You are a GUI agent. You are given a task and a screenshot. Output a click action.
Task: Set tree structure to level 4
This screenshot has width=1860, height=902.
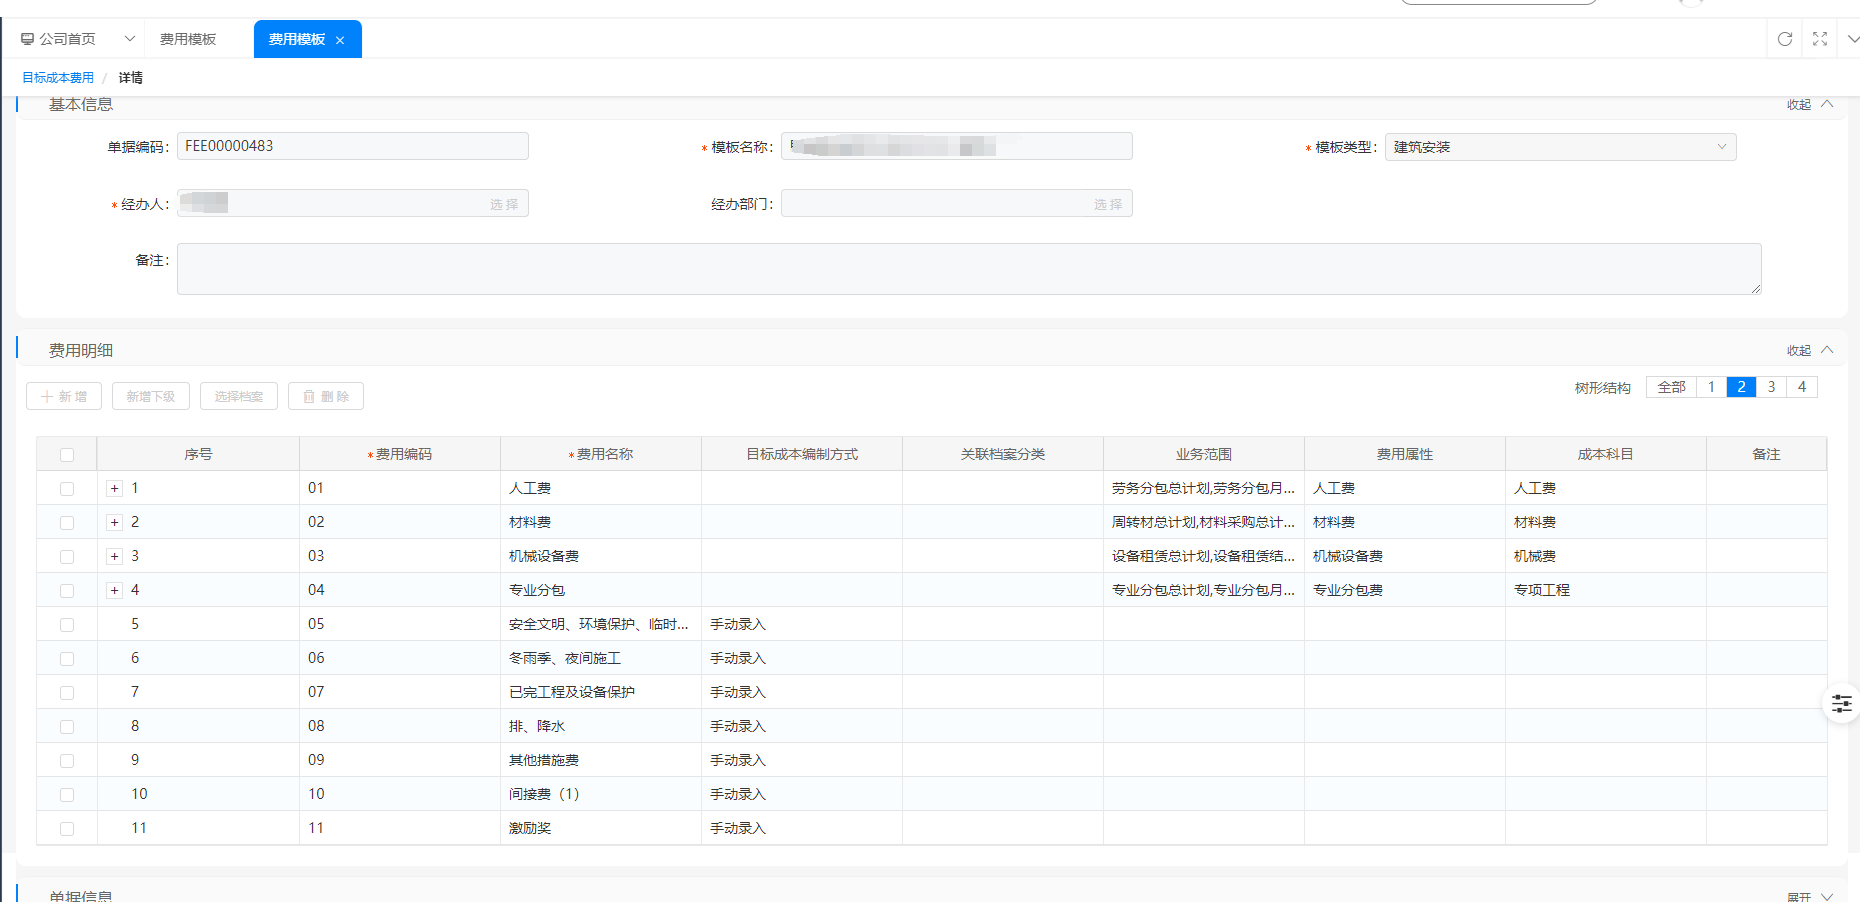point(1802,387)
